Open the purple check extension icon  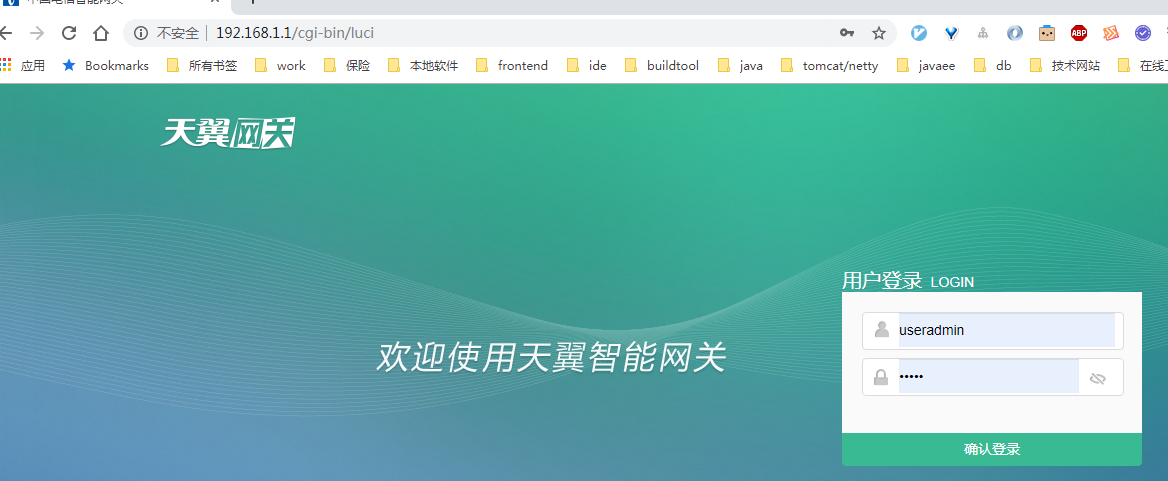click(1143, 33)
